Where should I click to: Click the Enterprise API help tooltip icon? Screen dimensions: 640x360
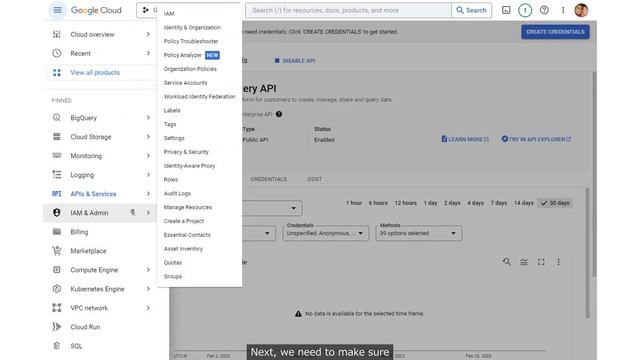[x=279, y=114]
